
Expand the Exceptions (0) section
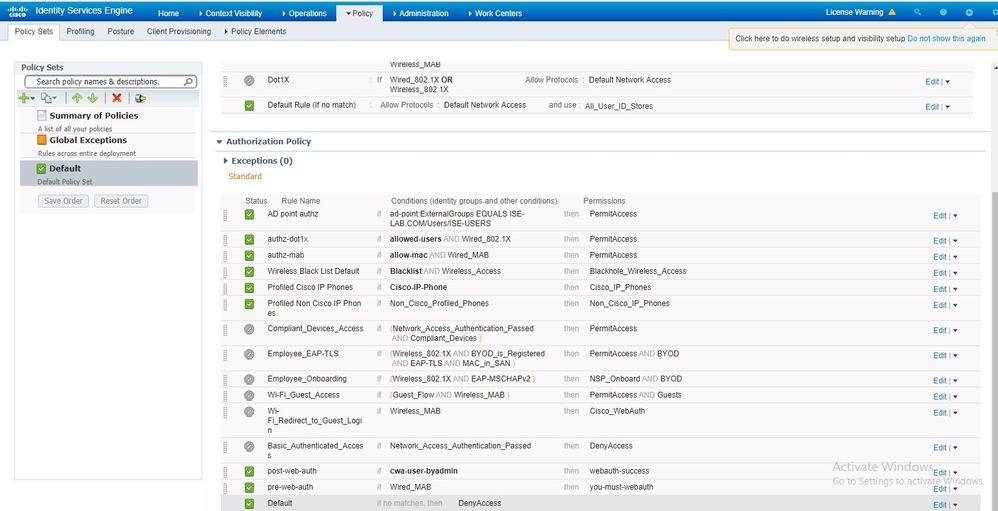point(226,161)
